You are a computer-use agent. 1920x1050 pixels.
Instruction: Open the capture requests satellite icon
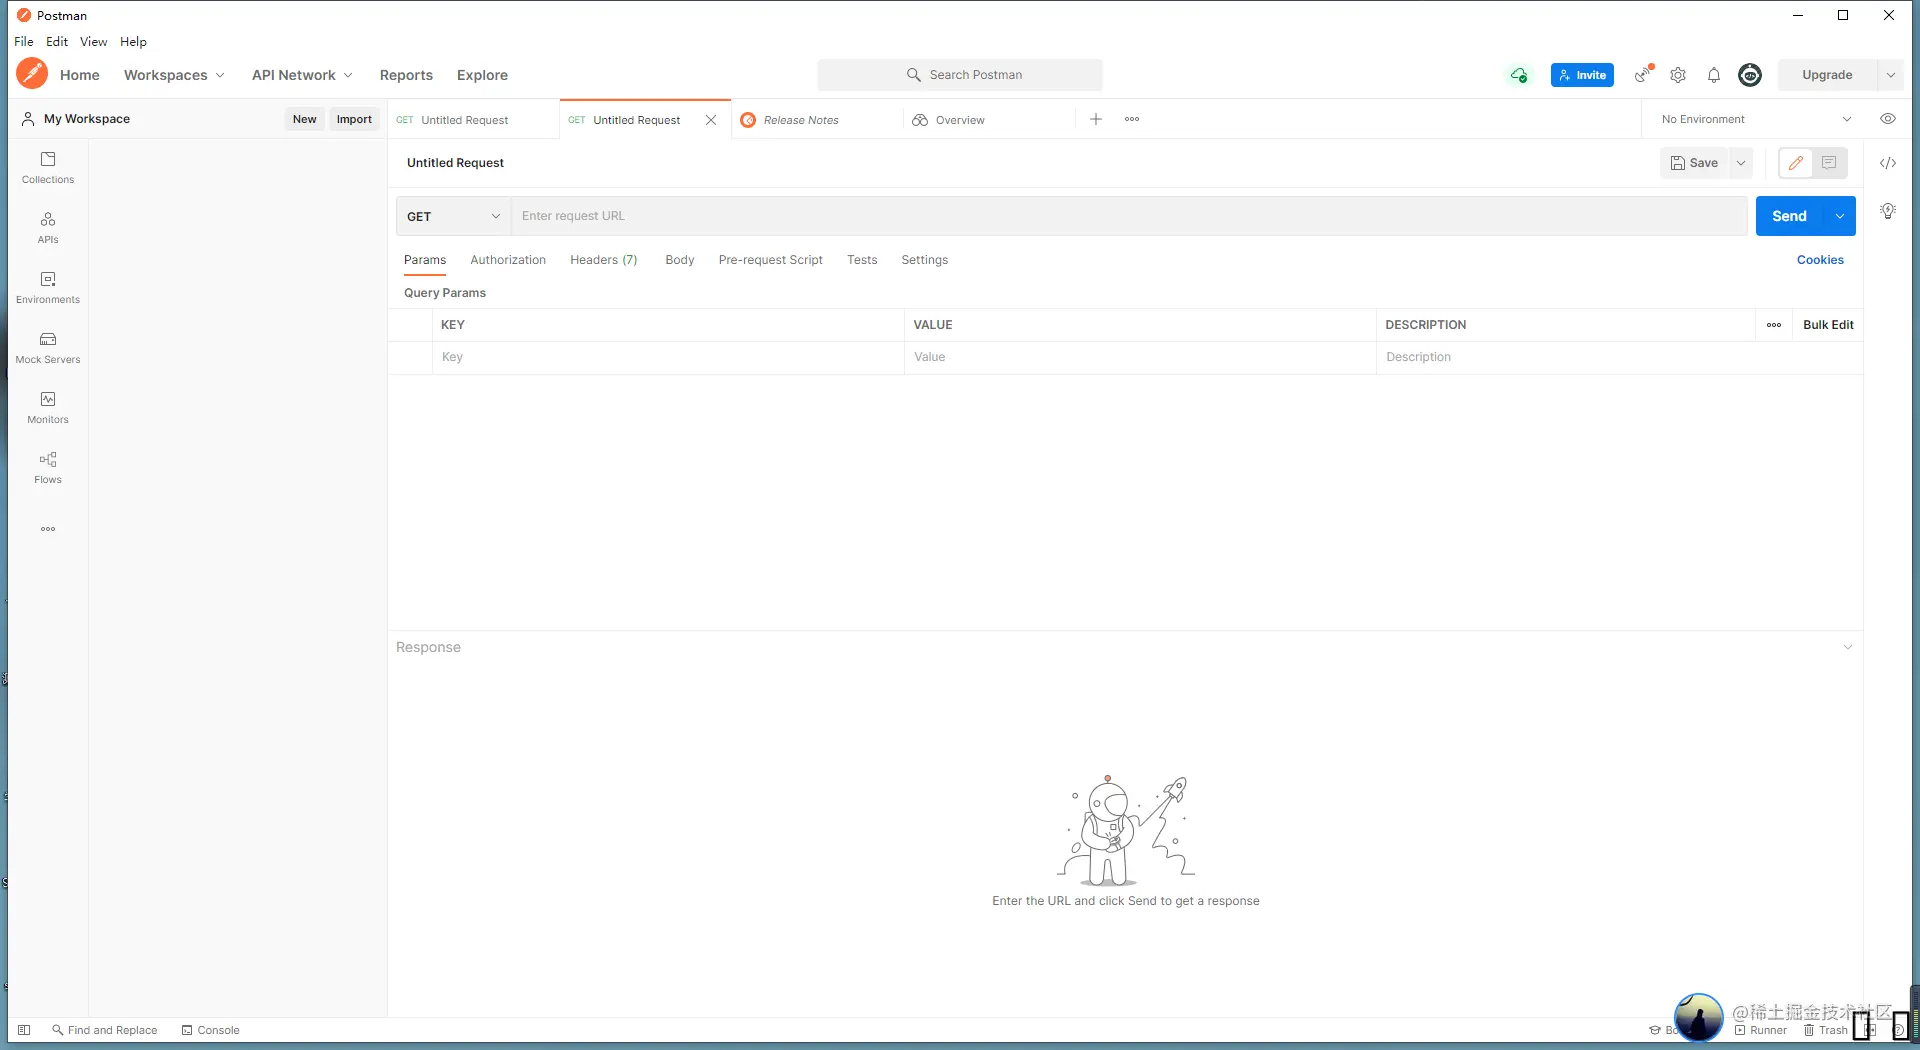(x=1643, y=75)
